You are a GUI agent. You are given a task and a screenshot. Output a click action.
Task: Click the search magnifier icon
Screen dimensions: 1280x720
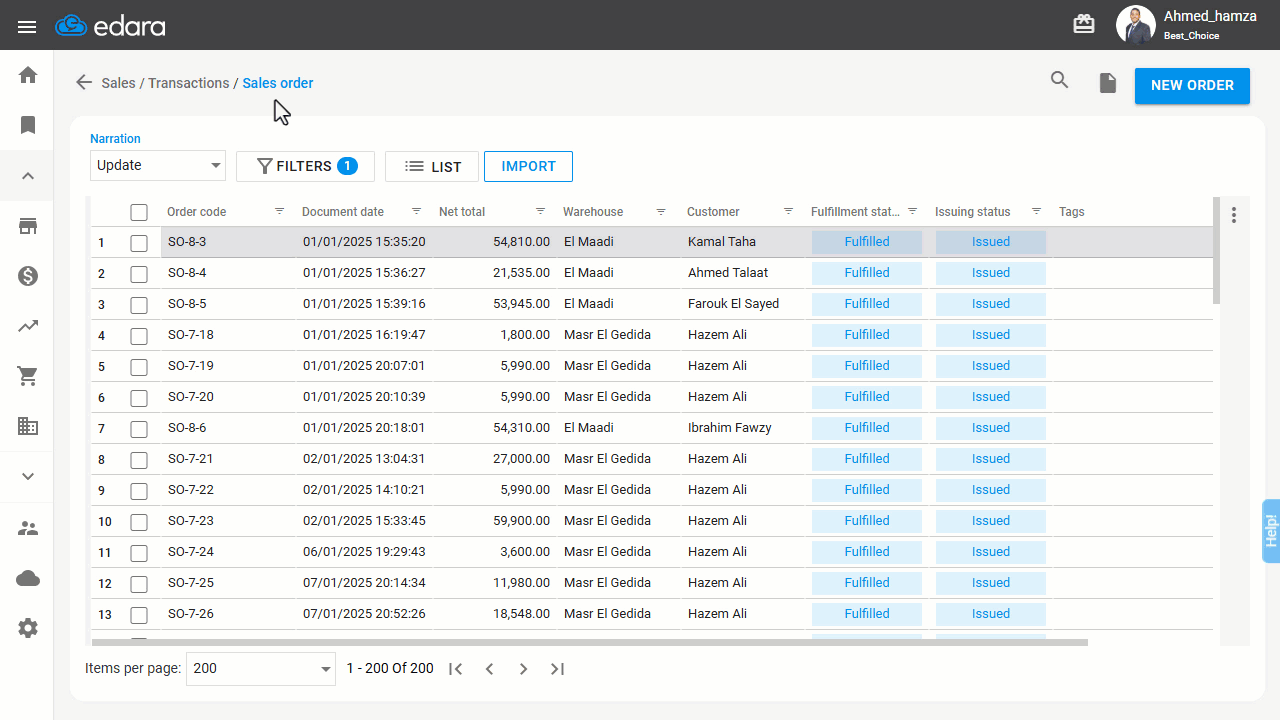click(1060, 80)
